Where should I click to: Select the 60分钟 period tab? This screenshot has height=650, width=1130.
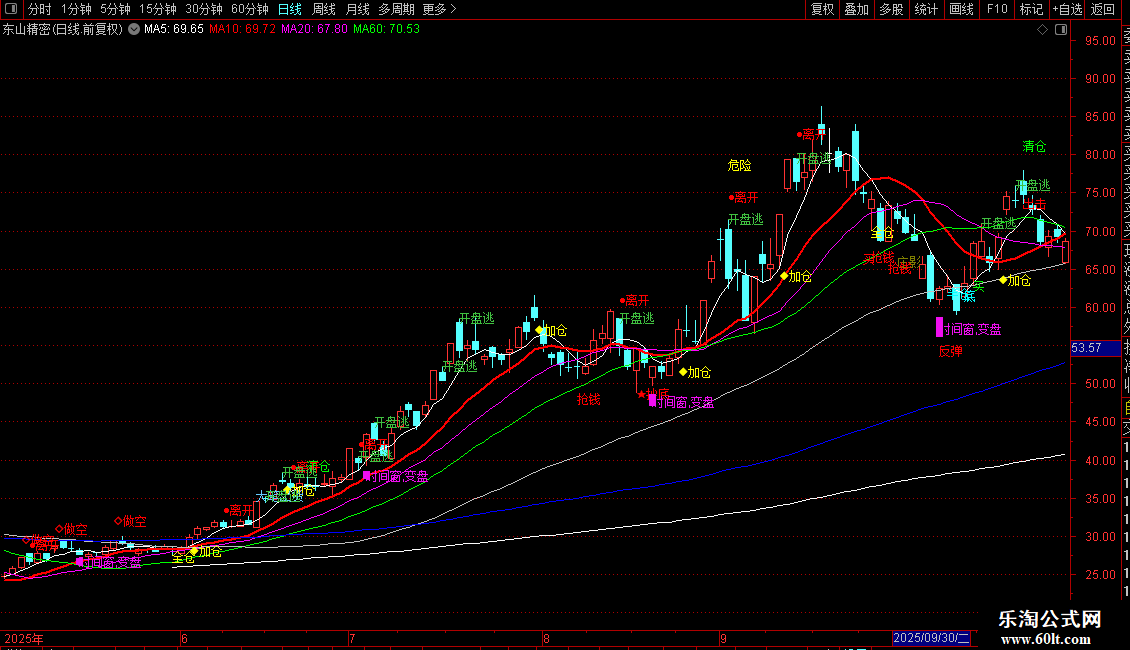coord(250,9)
